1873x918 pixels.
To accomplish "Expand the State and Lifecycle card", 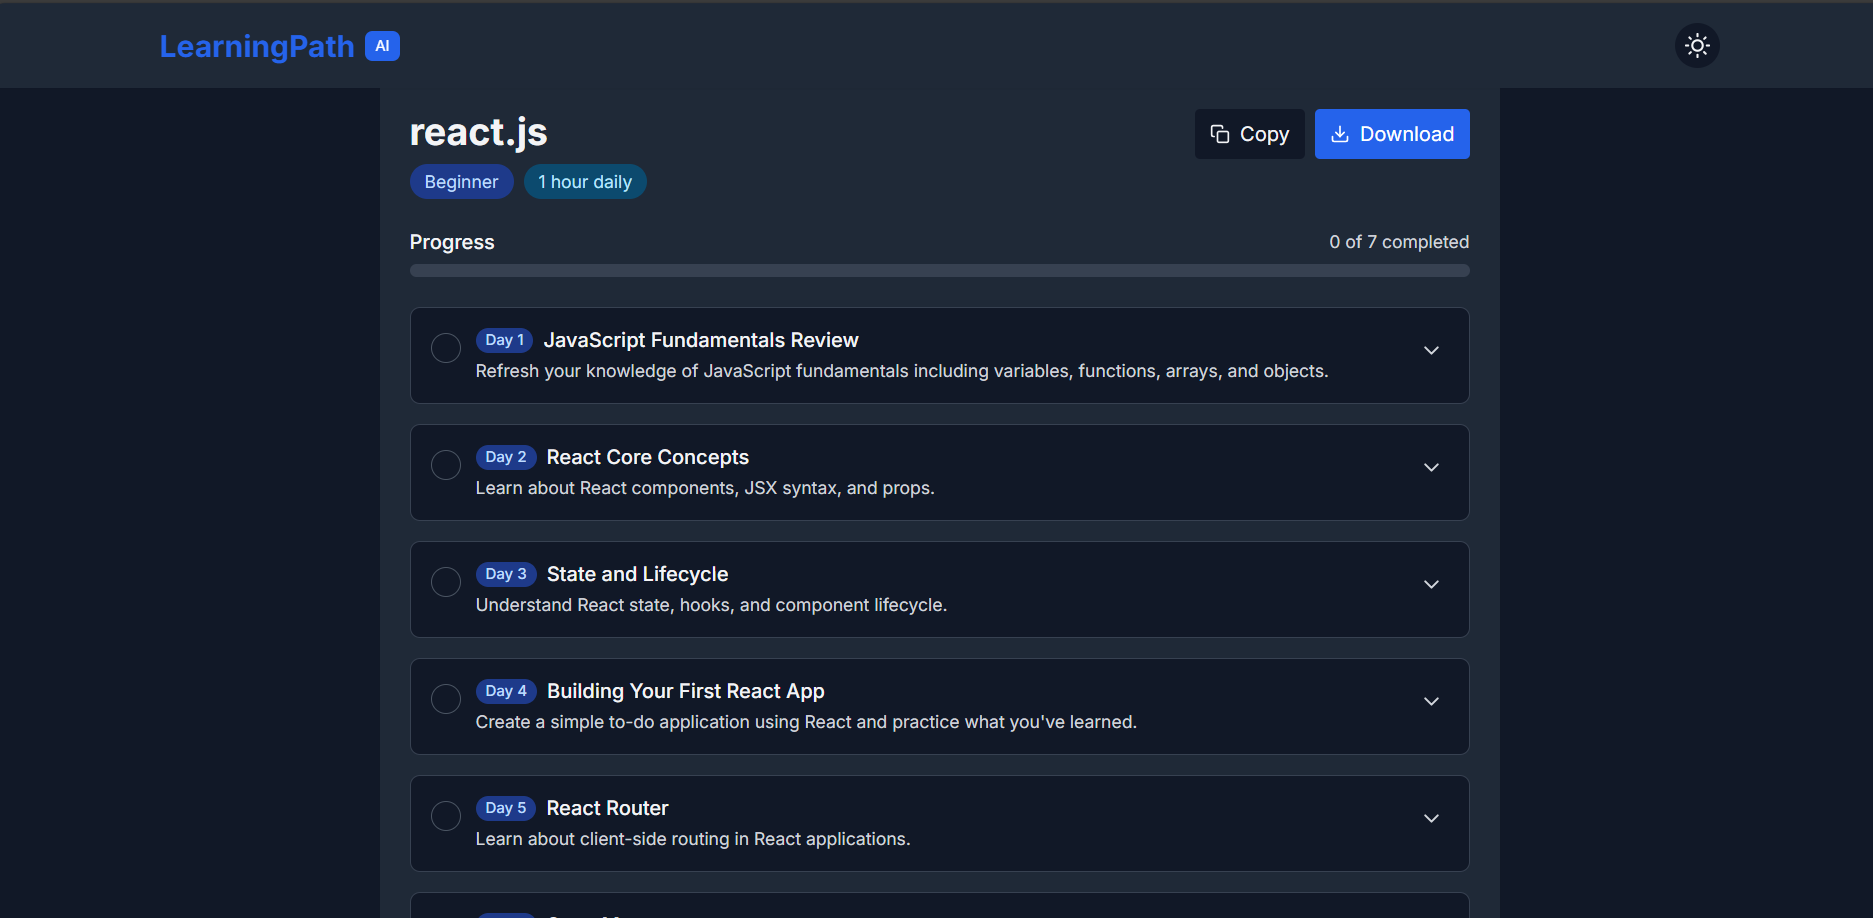I will click(x=1431, y=584).
